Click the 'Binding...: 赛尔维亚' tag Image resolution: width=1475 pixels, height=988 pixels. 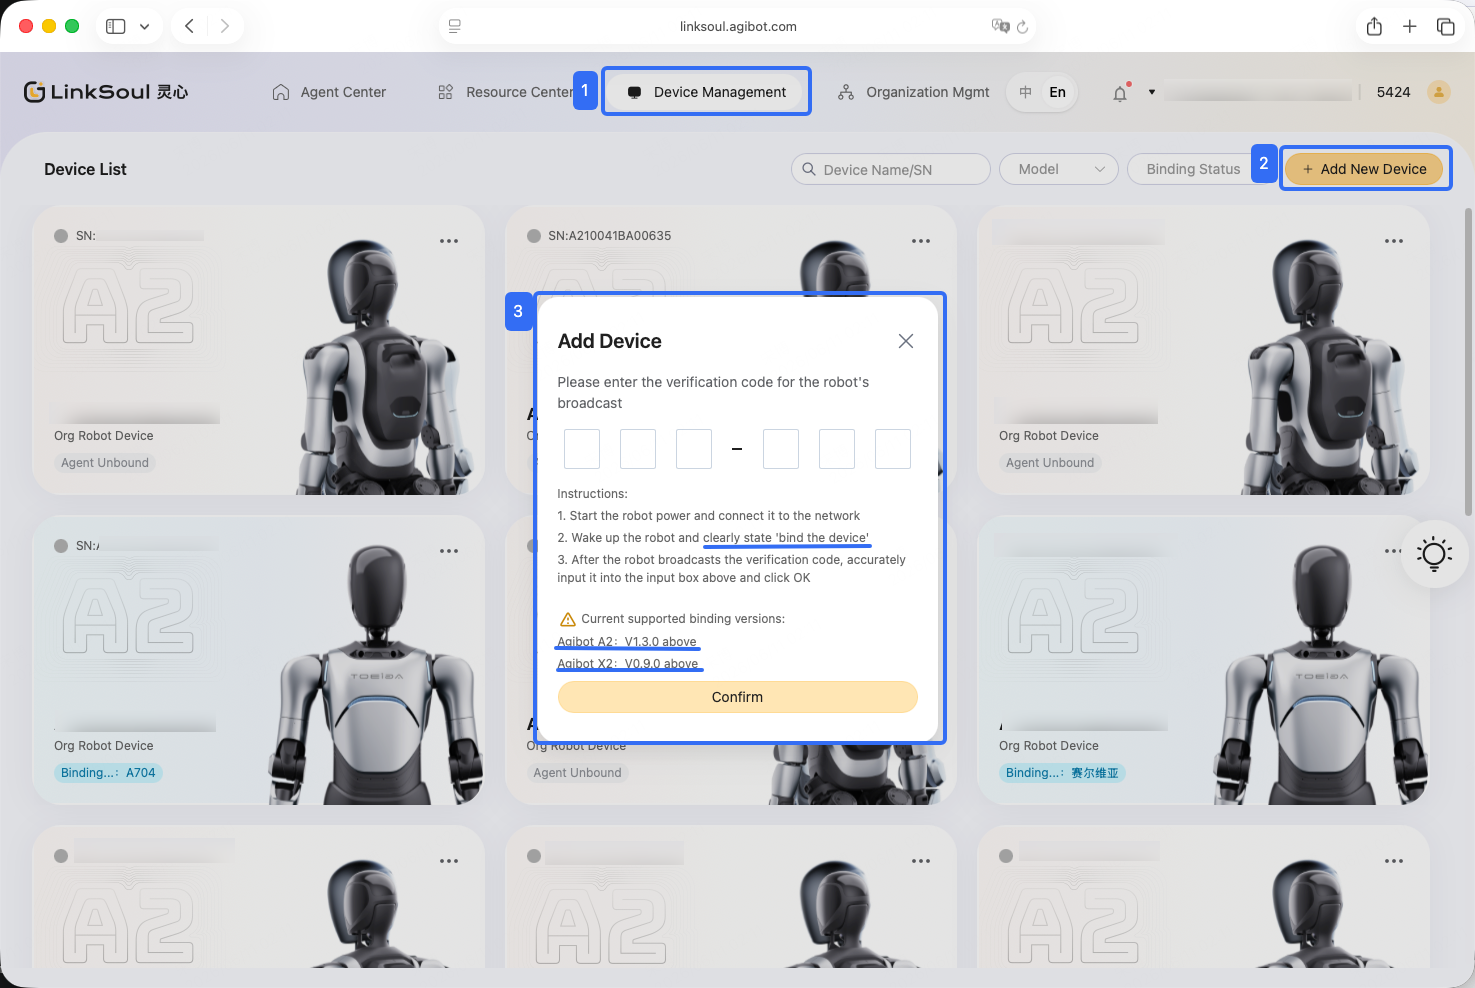1062,773
